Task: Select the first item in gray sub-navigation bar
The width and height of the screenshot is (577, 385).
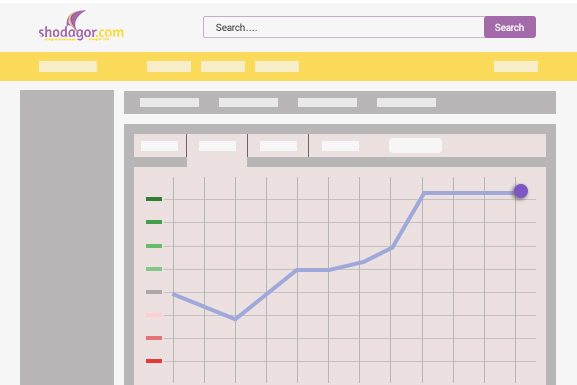Action: point(169,103)
